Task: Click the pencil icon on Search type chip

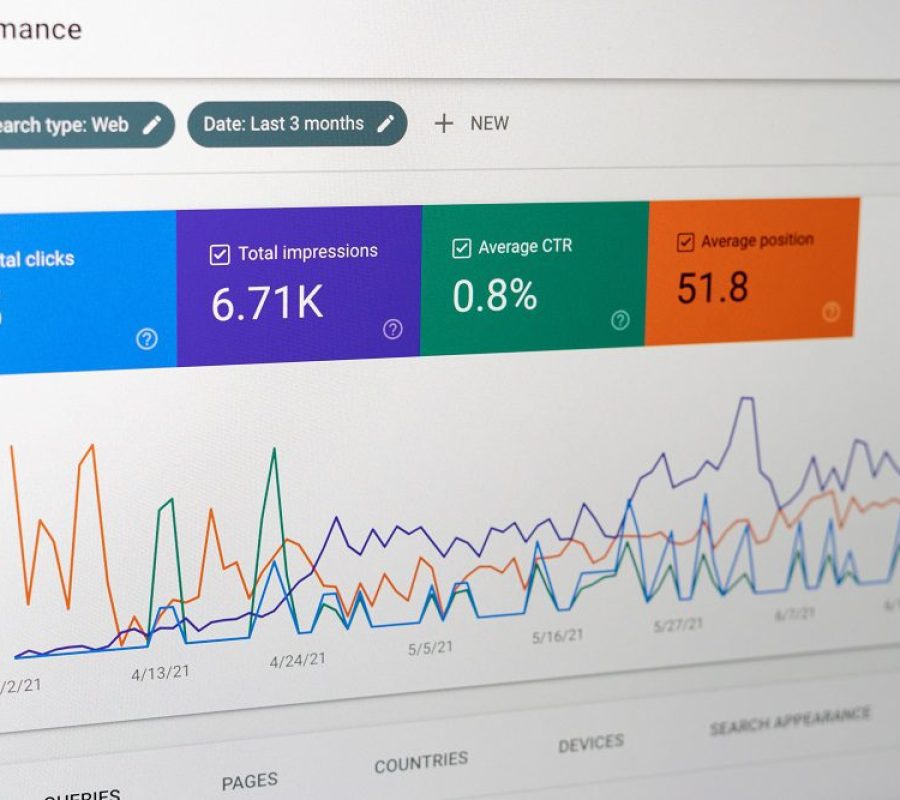Action: click(151, 124)
